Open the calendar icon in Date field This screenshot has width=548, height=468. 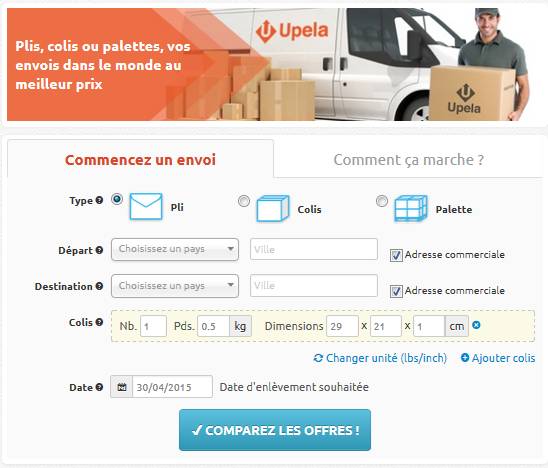pos(122,387)
